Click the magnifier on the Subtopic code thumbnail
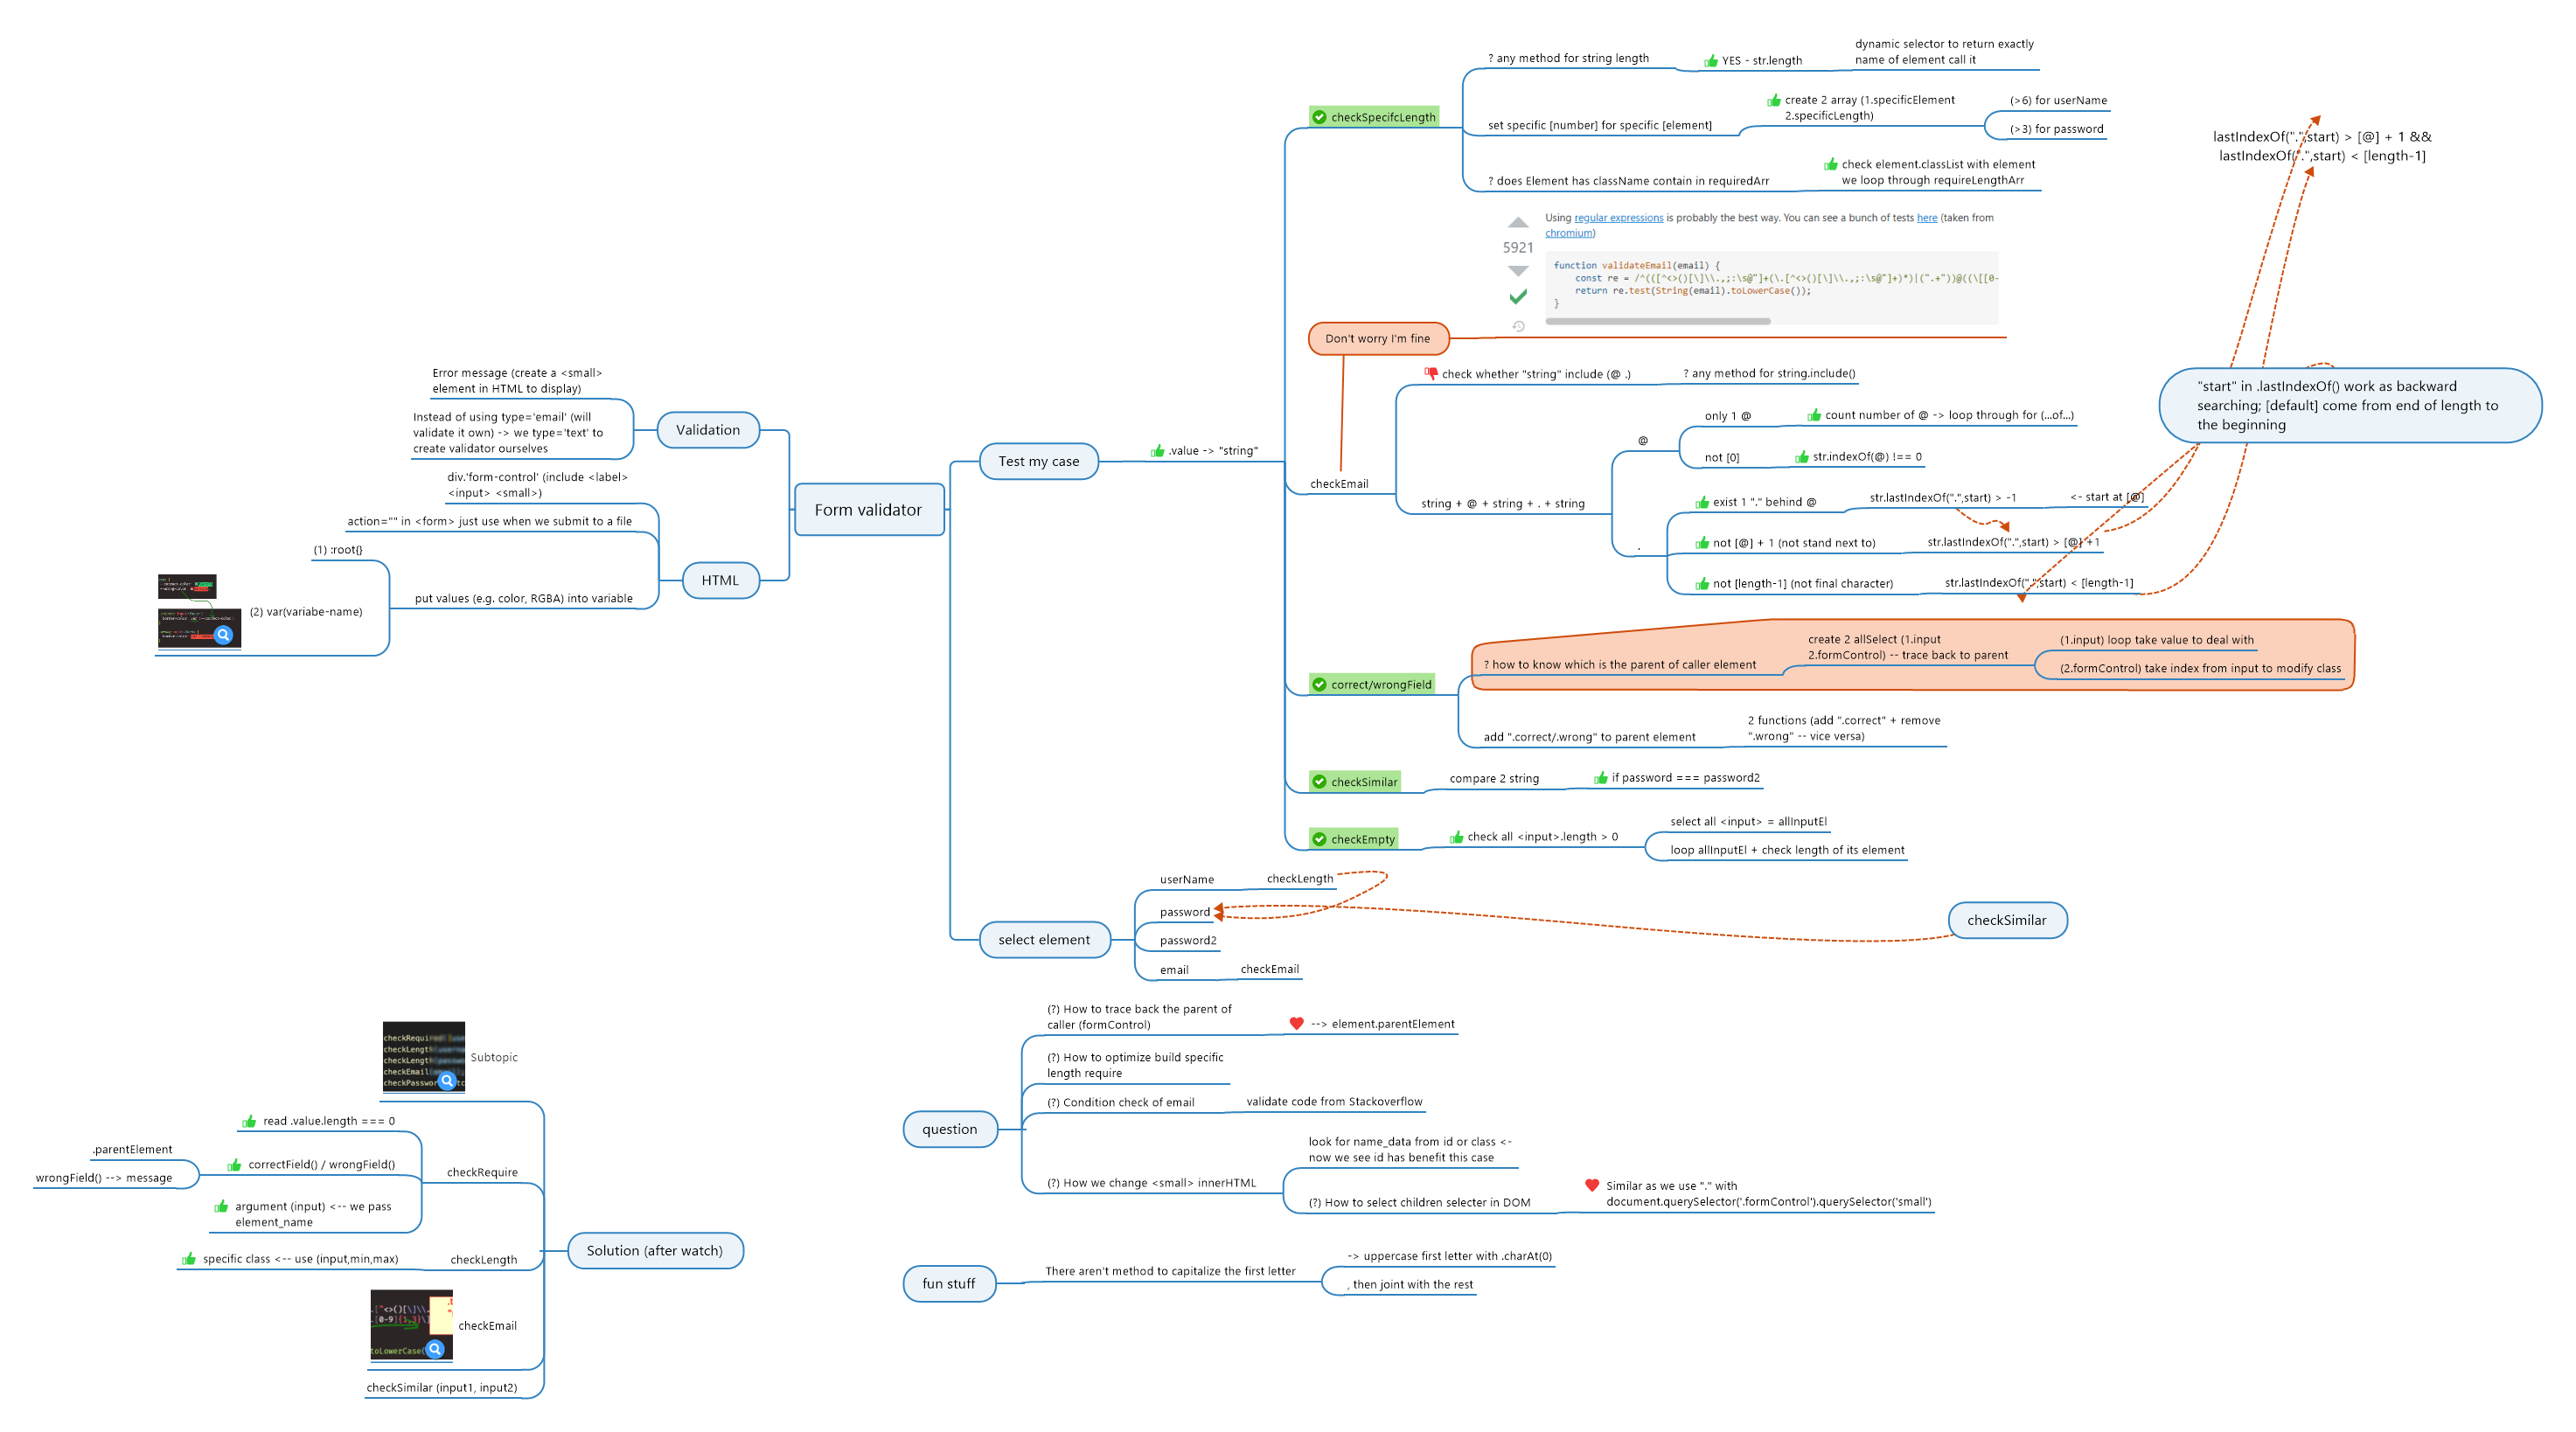The width and height of the screenshot is (2576, 1432). pyautogui.click(x=447, y=1080)
